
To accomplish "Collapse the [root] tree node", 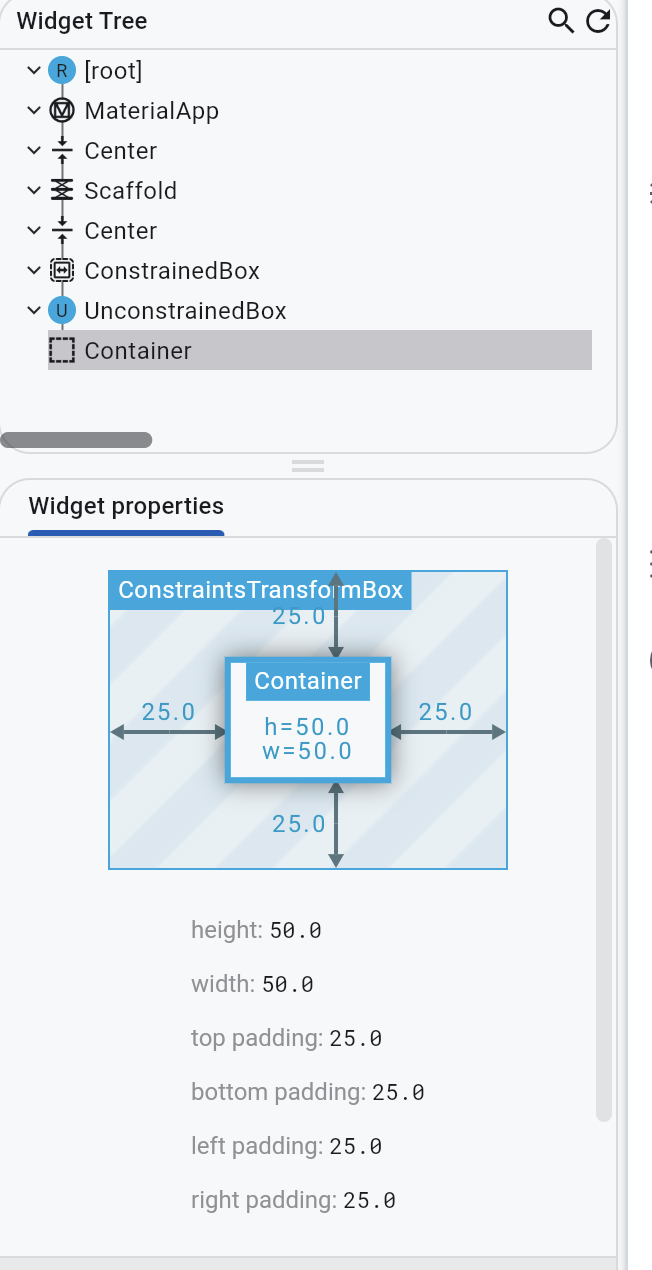I will pos(34,71).
